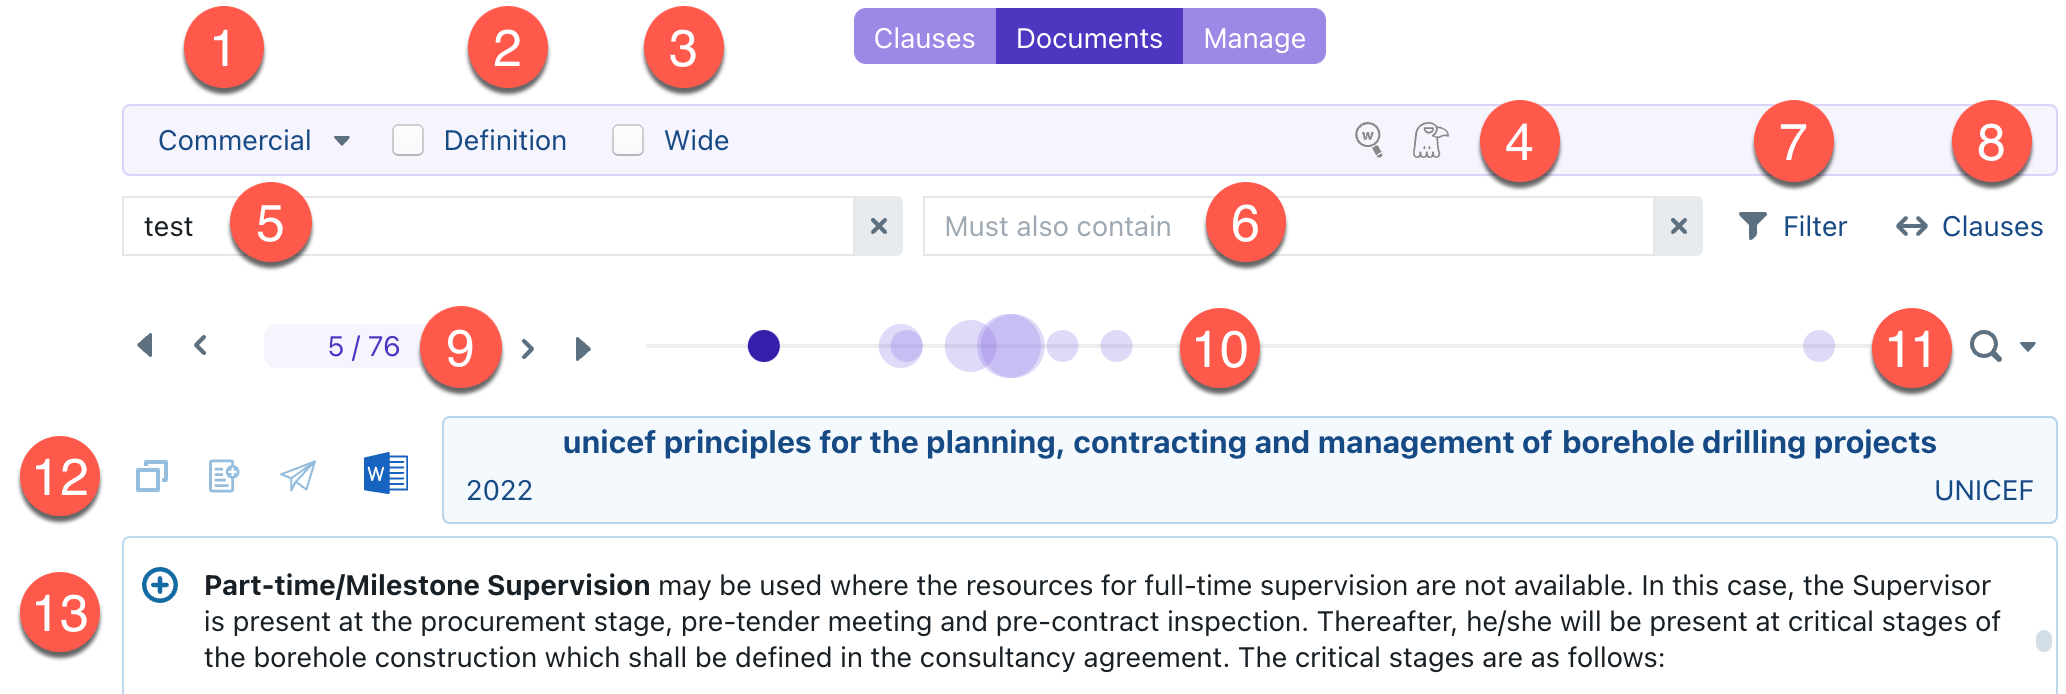Click the dark dot on results timeline
The width and height of the screenshot is (2066, 694).
[x=764, y=347]
